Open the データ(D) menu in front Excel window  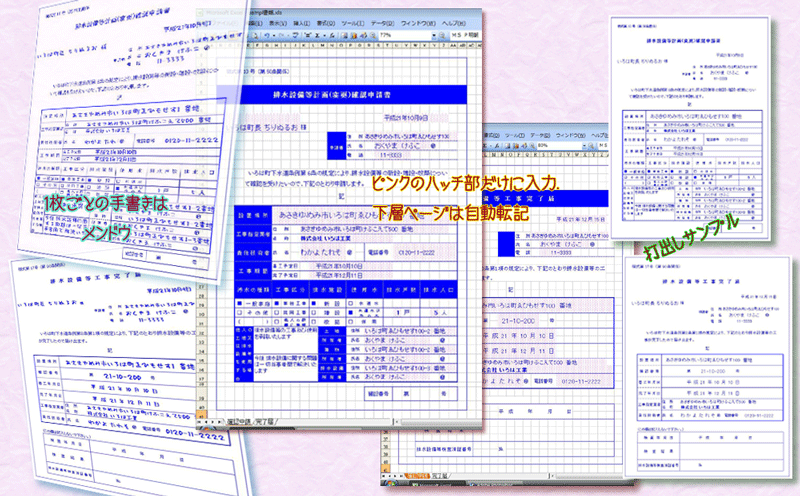click(x=382, y=23)
